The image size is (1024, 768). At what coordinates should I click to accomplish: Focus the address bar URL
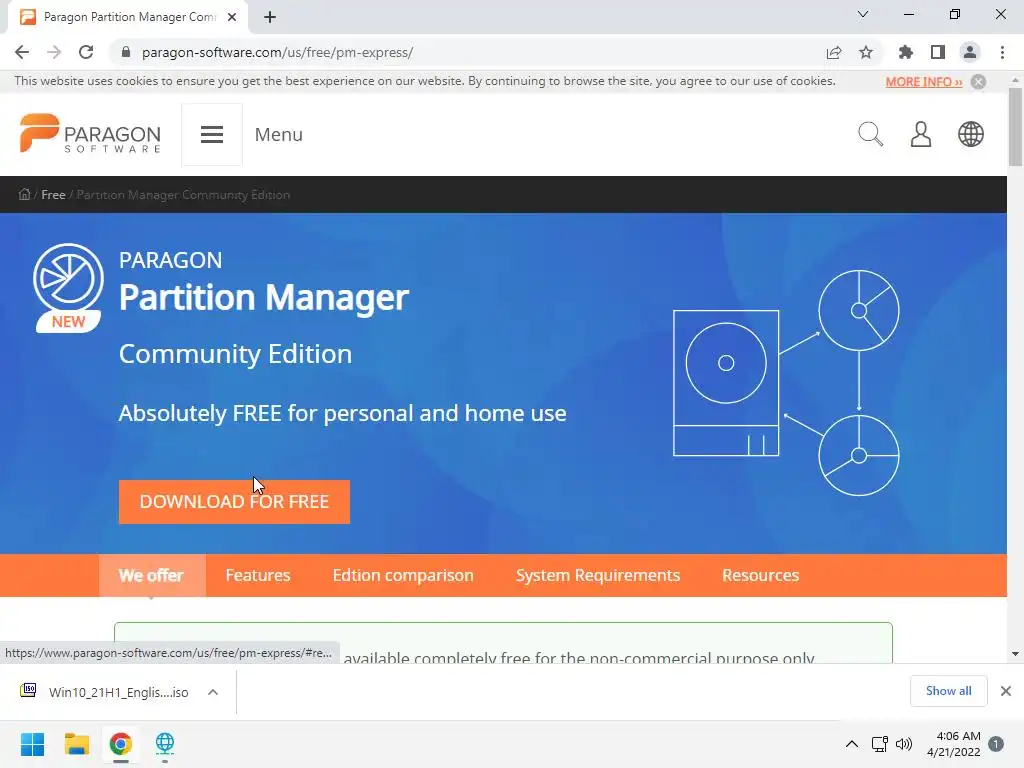(x=278, y=52)
